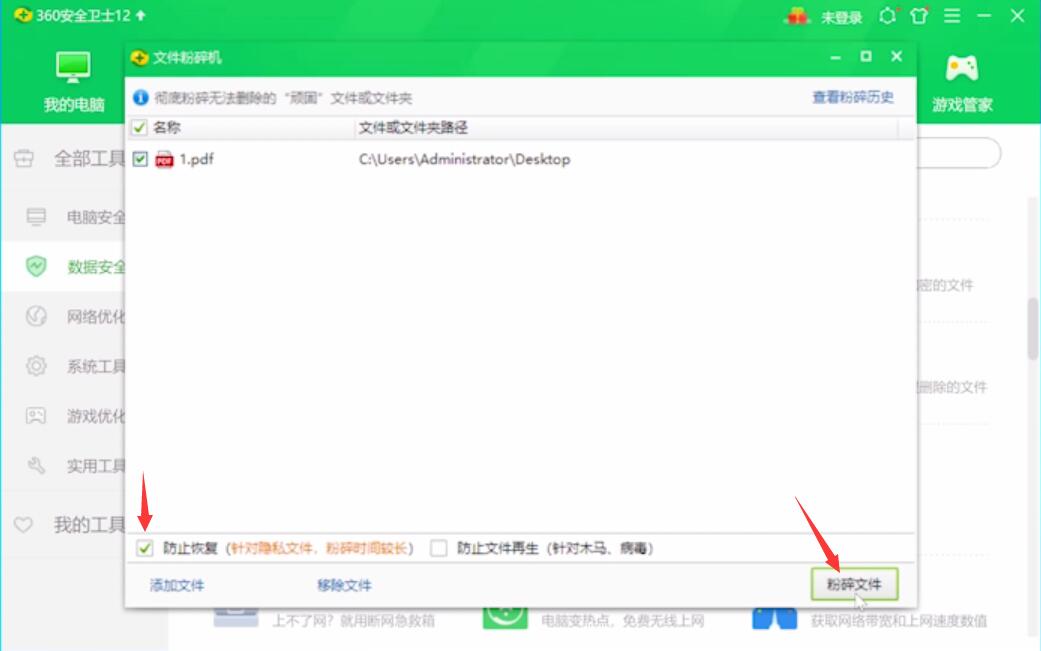Select the 1.pdf file name
Viewport: 1041px width, 651px height.
pos(197,159)
